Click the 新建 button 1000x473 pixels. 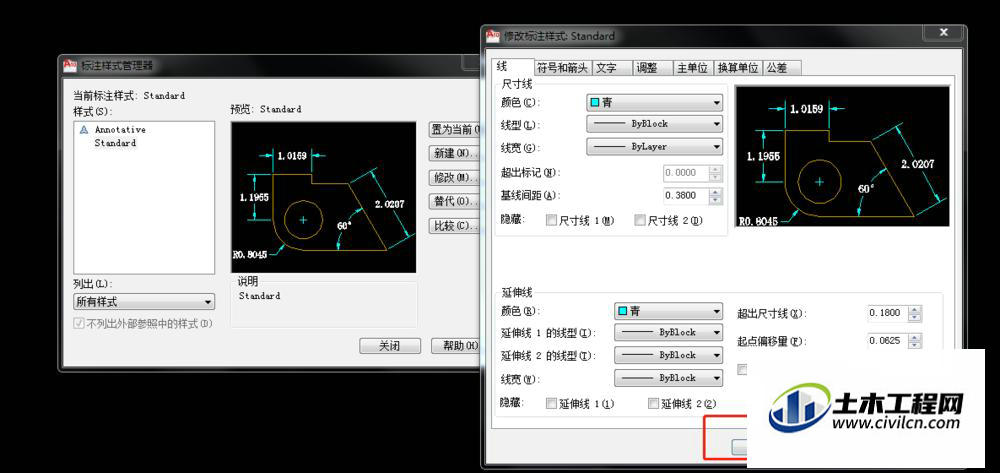[x=453, y=154]
